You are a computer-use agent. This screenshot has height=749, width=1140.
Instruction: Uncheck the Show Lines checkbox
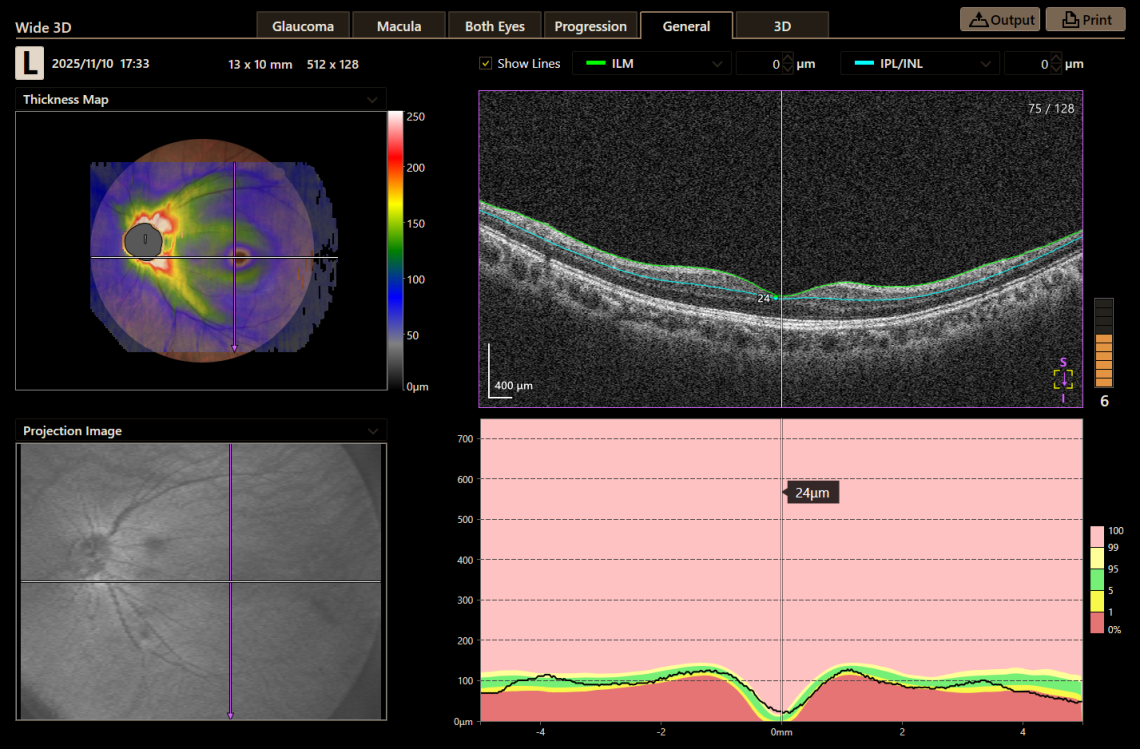click(x=484, y=63)
